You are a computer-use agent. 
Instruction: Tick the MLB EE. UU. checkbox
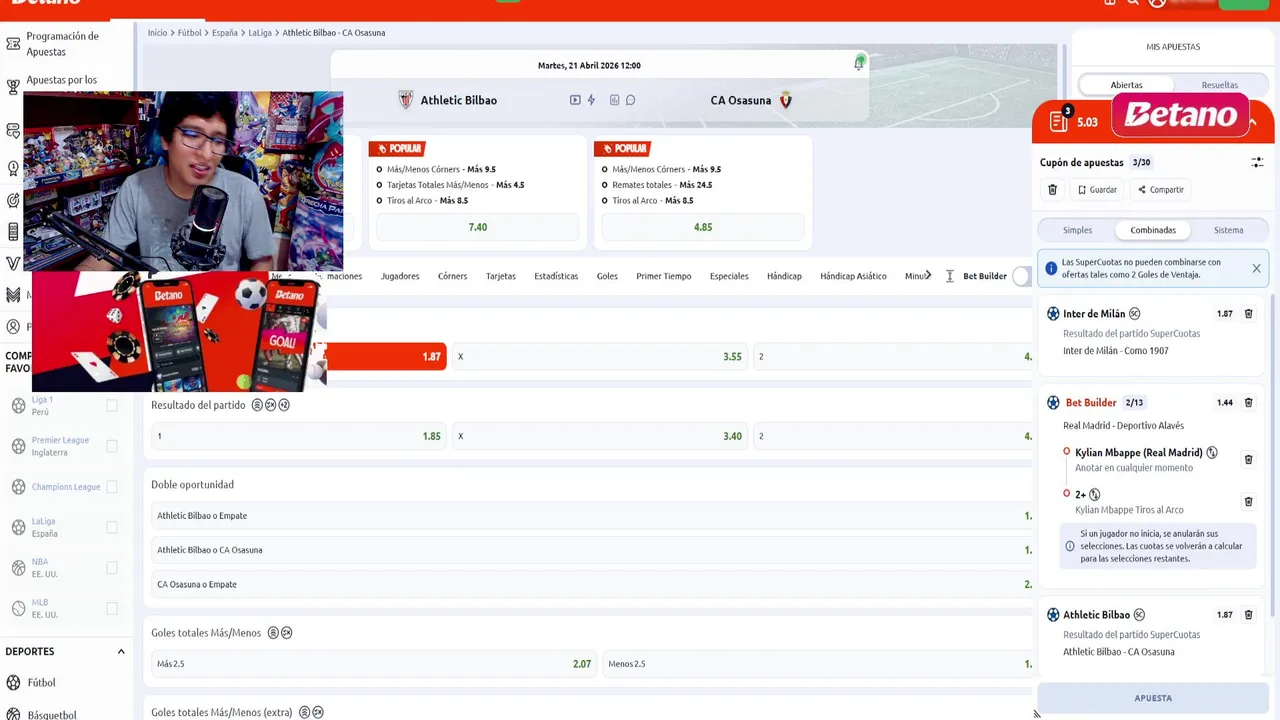[112, 608]
